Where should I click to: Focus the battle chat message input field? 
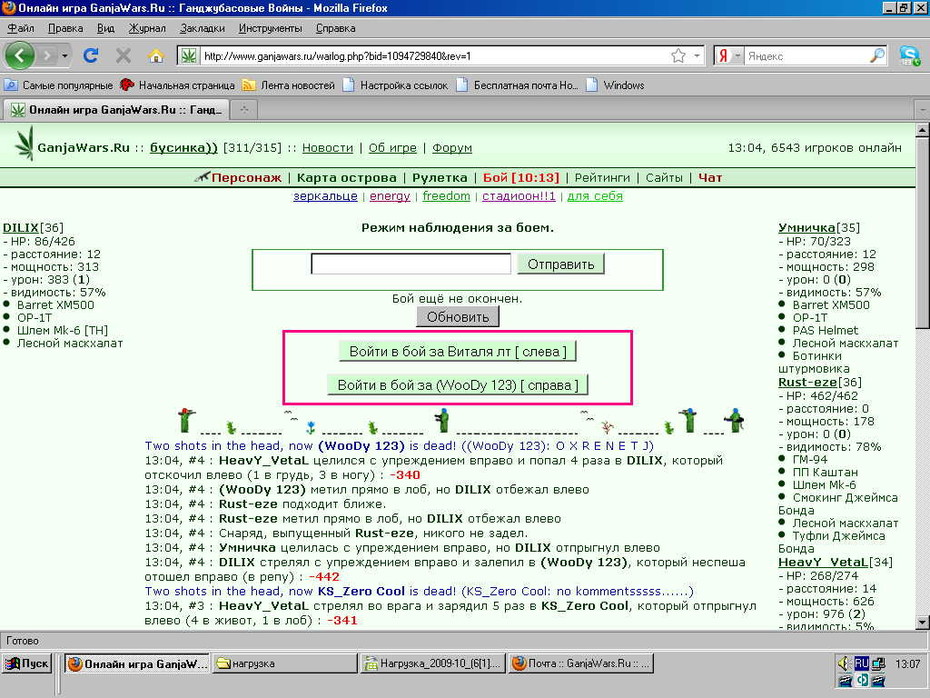(x=410, y=264)
